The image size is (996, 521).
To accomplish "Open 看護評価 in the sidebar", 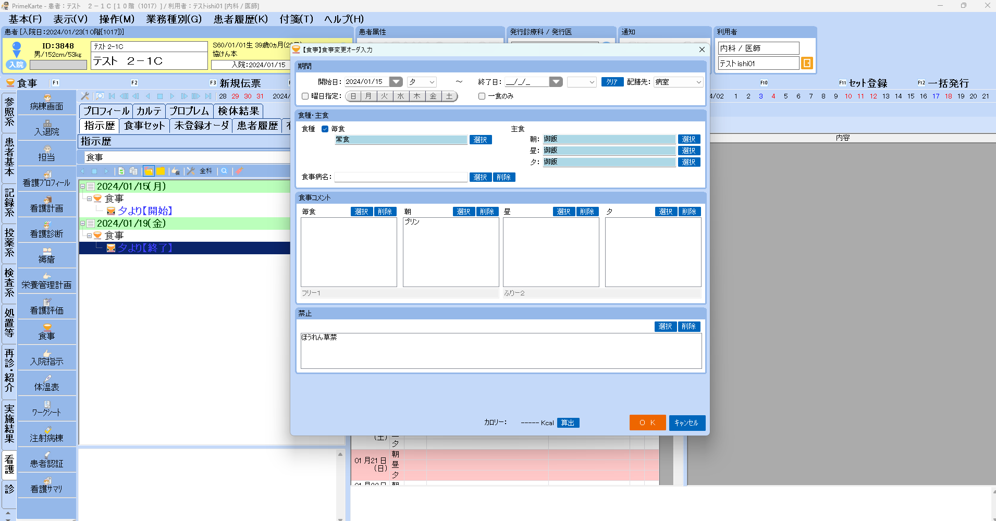I will (x=47, y=307).
